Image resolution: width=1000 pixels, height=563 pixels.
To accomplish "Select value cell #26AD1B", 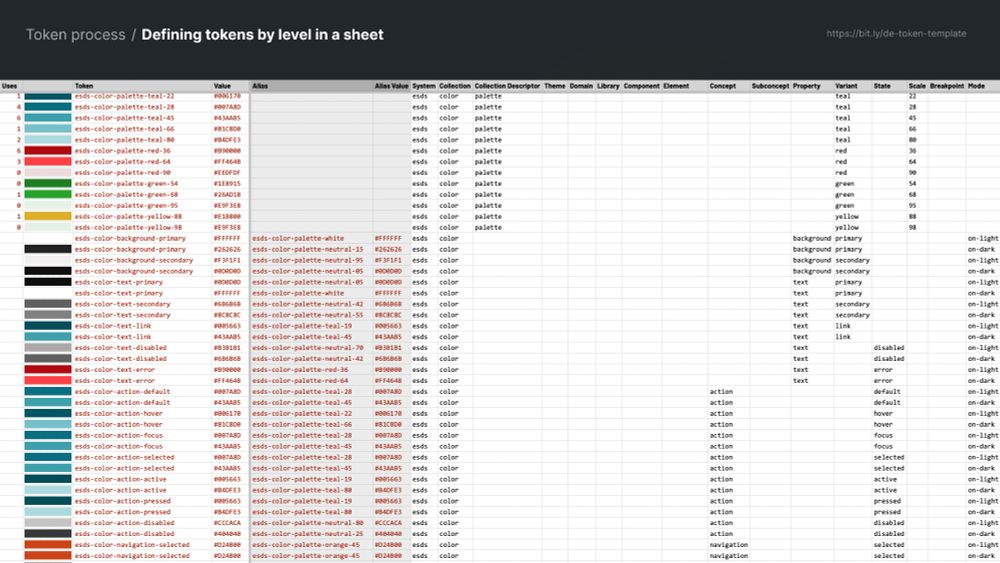I will click(x=227, y=194).
